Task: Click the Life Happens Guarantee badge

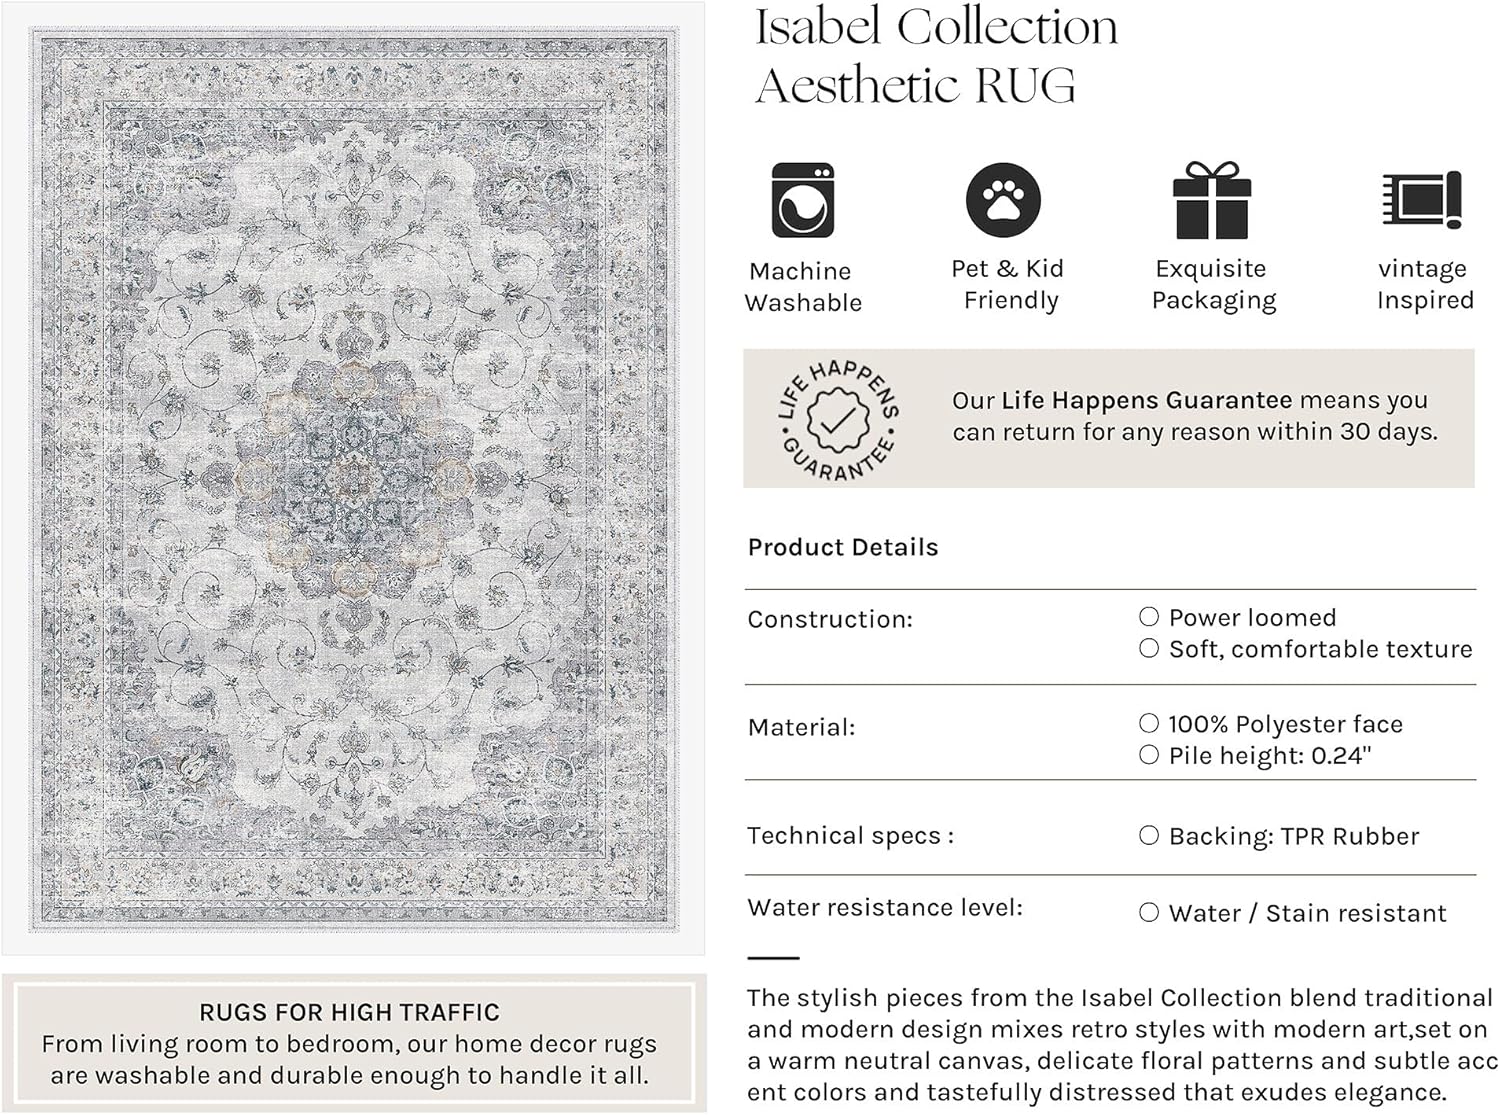Action: [839, 420]
